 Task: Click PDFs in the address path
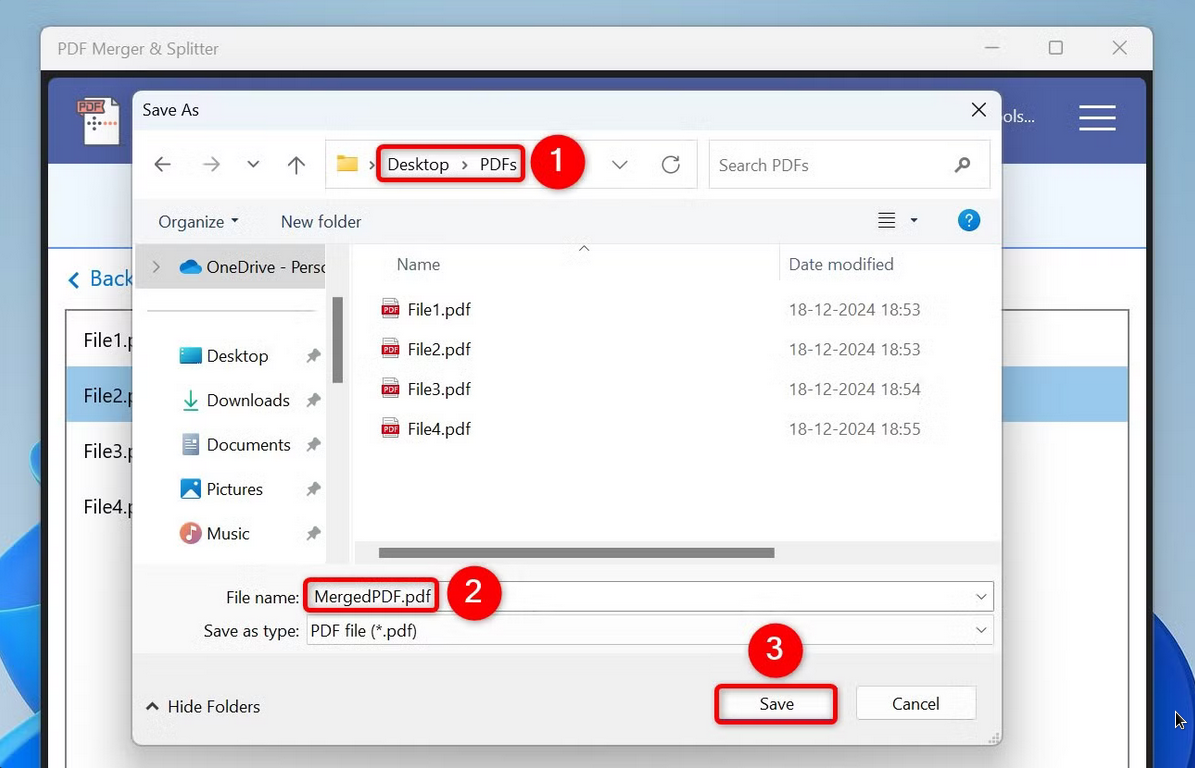(x=498, y=165)
